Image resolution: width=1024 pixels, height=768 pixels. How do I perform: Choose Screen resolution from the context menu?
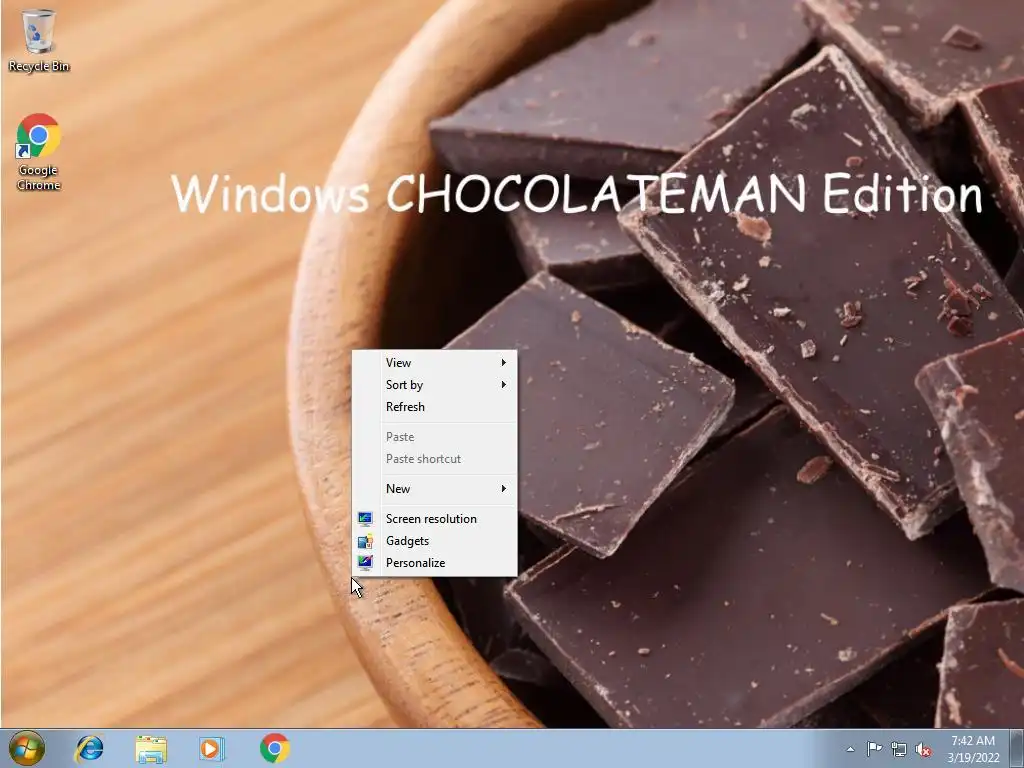click(x=434, y=519)
